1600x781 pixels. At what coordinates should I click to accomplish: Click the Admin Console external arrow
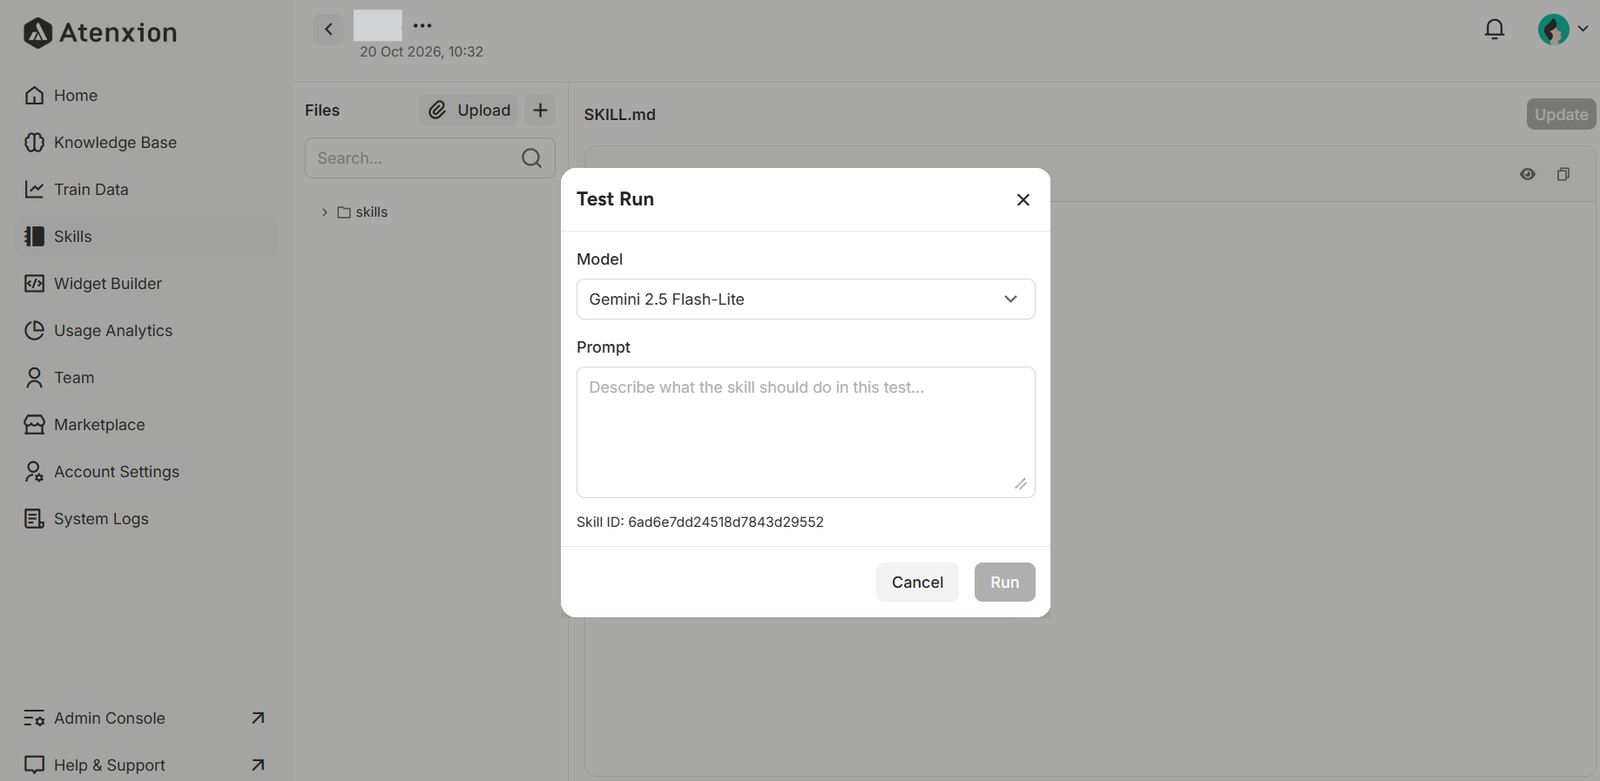click(x=258, y=718)
